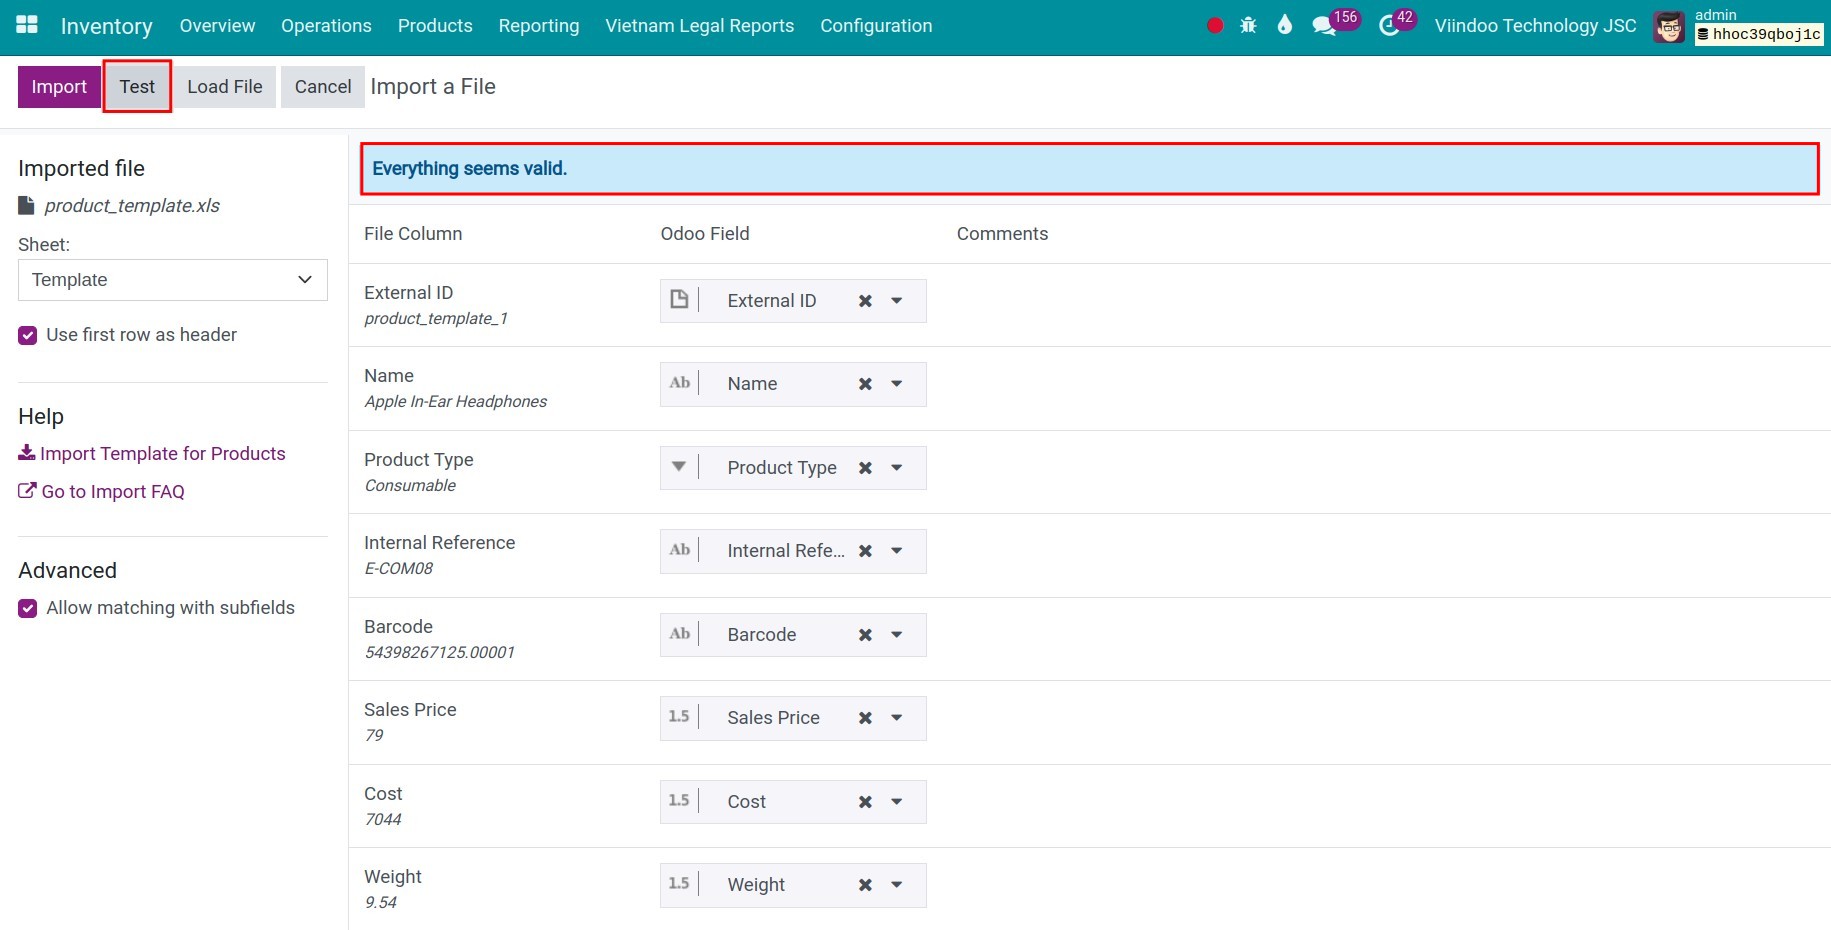Click the product_template.xls file name
This screenshot has width=1831, height=930.
pyautogui.click(x=132, y=206)
